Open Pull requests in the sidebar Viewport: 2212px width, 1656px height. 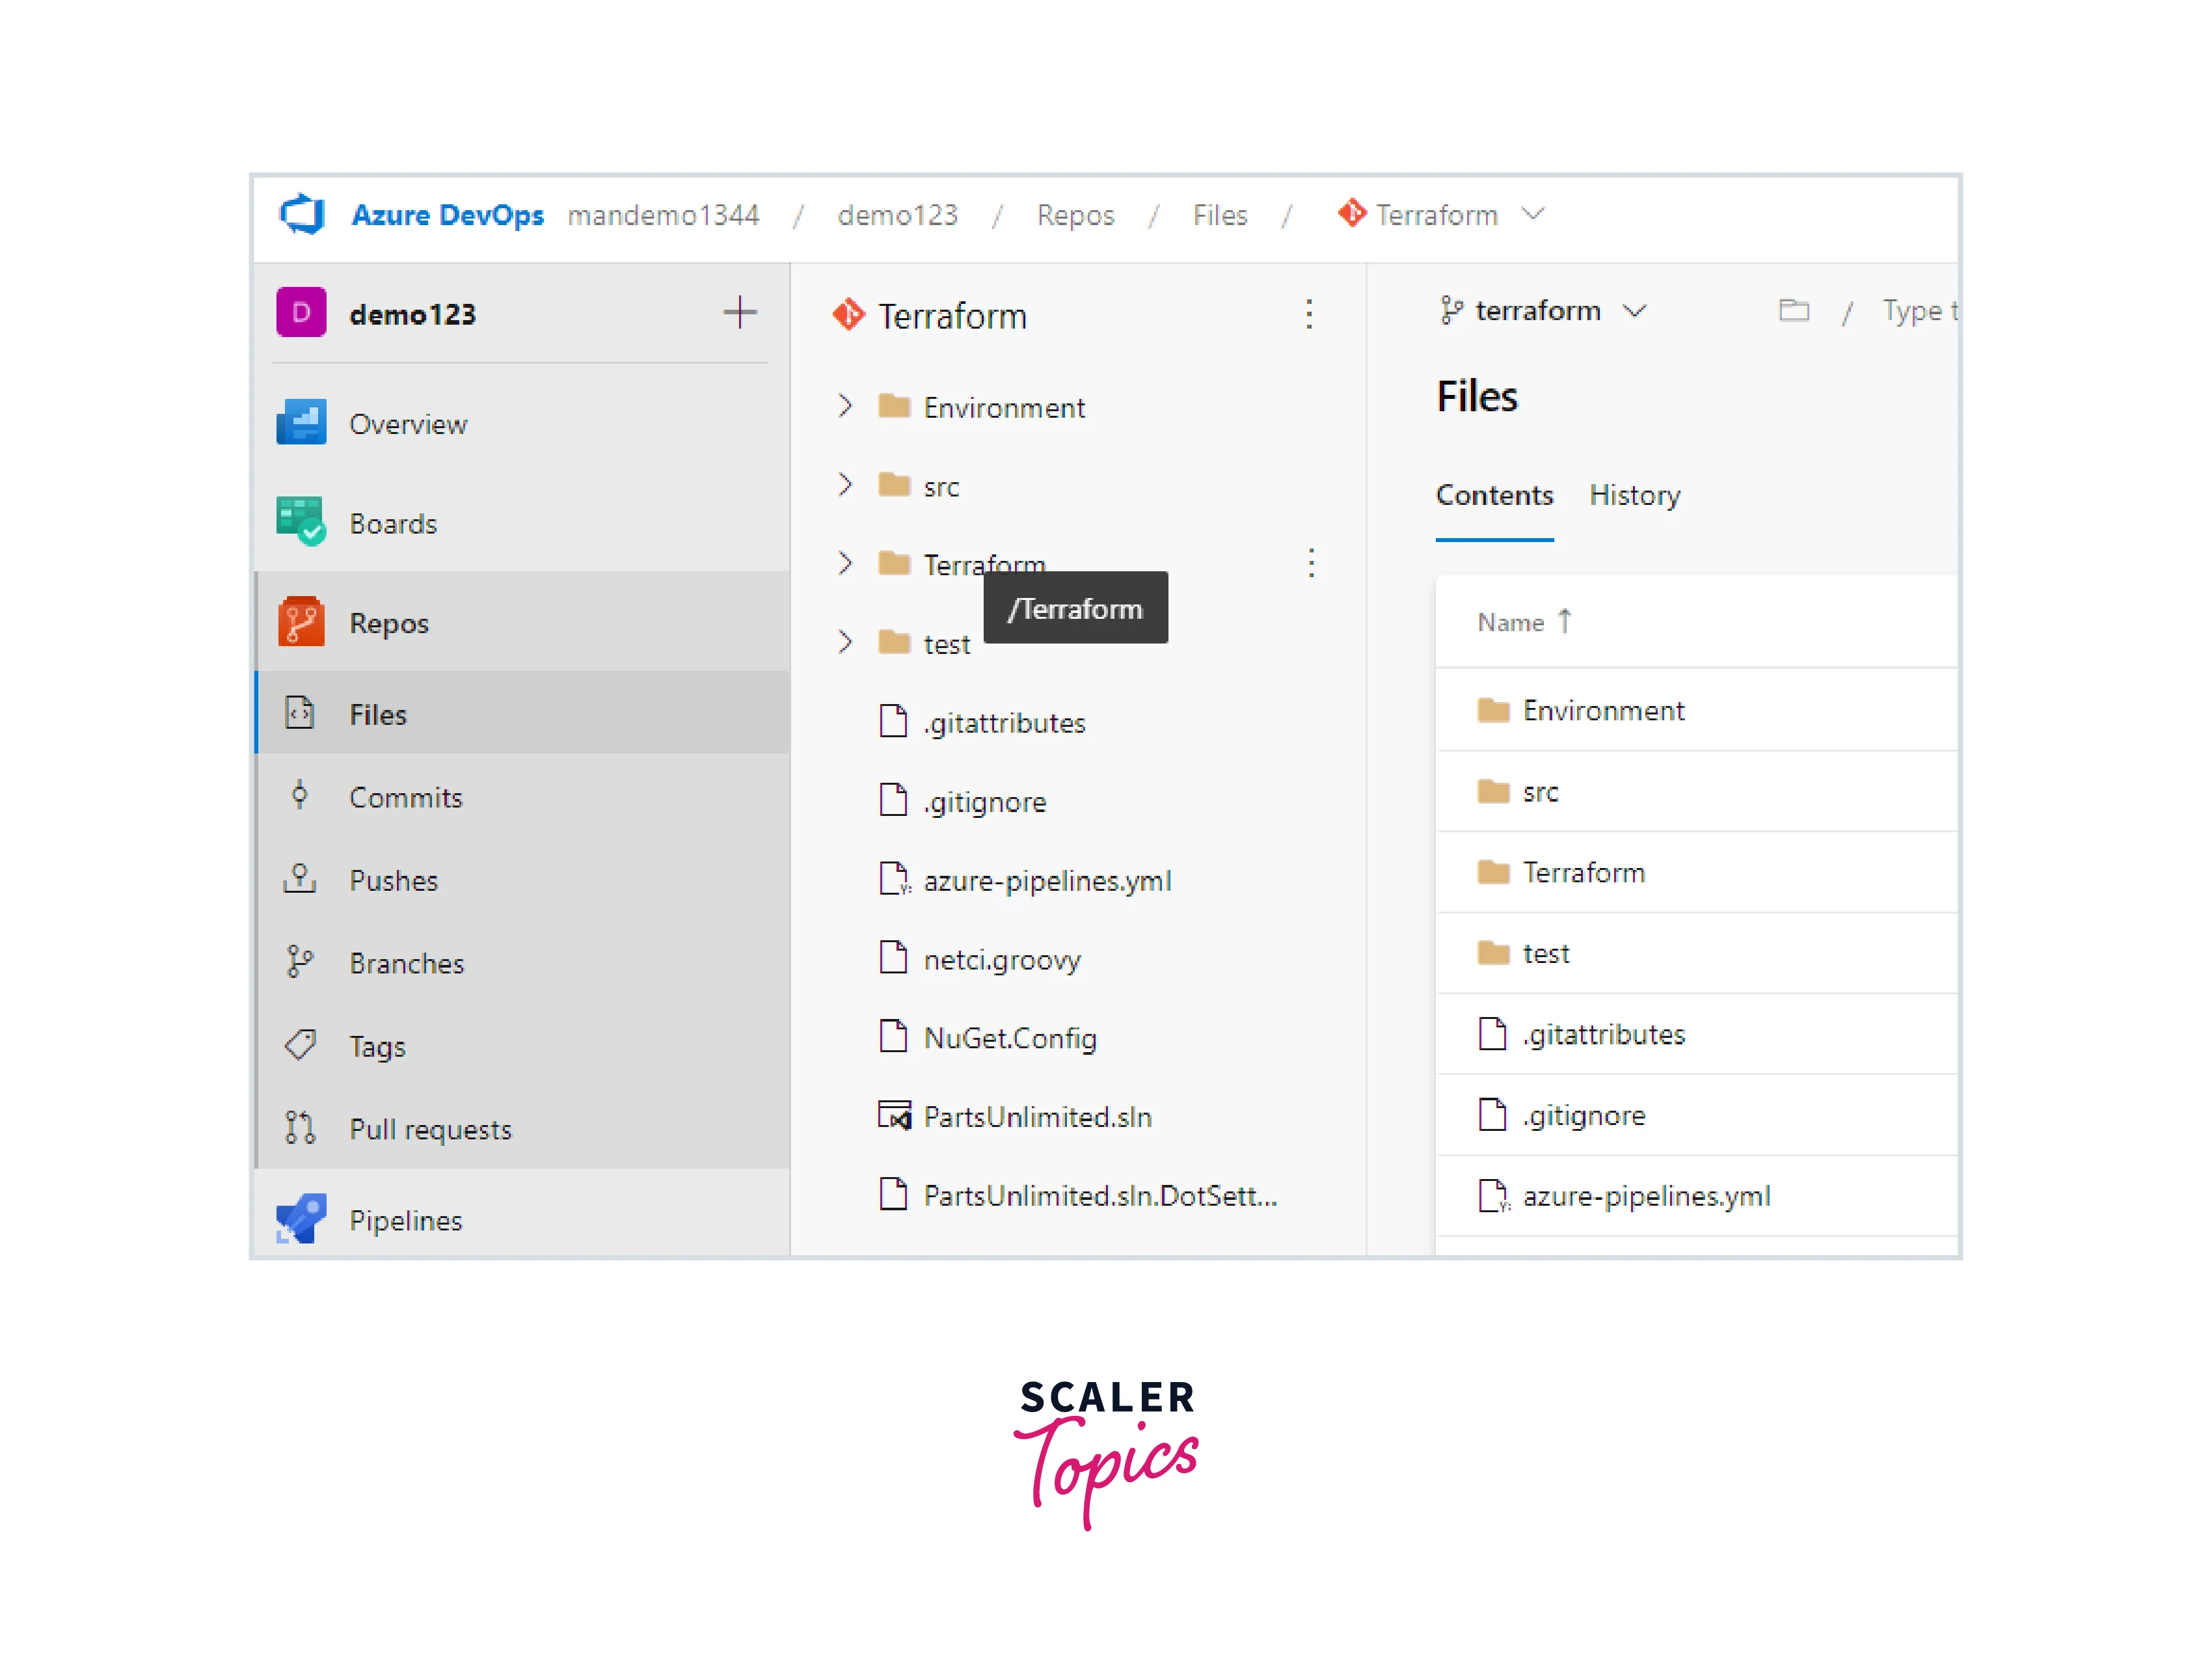[x=430, y=1129]
